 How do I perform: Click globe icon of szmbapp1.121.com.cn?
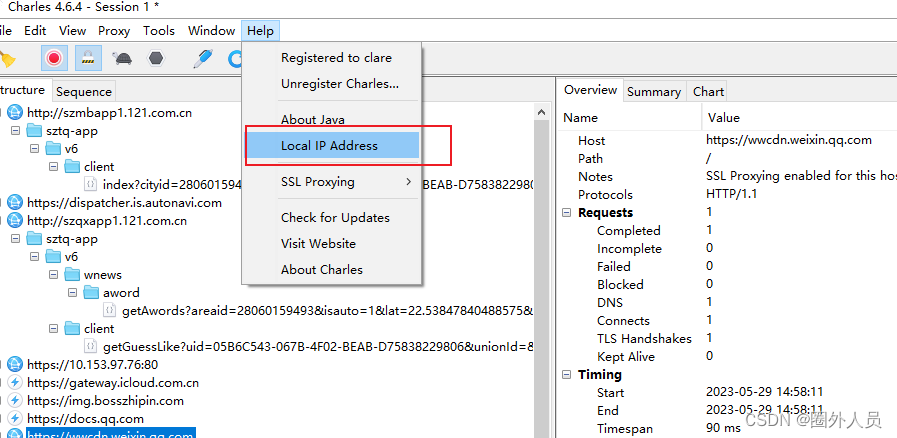coord(15,113)
